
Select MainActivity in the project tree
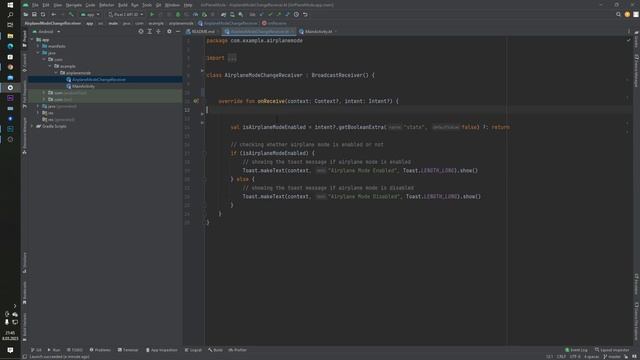83,86
